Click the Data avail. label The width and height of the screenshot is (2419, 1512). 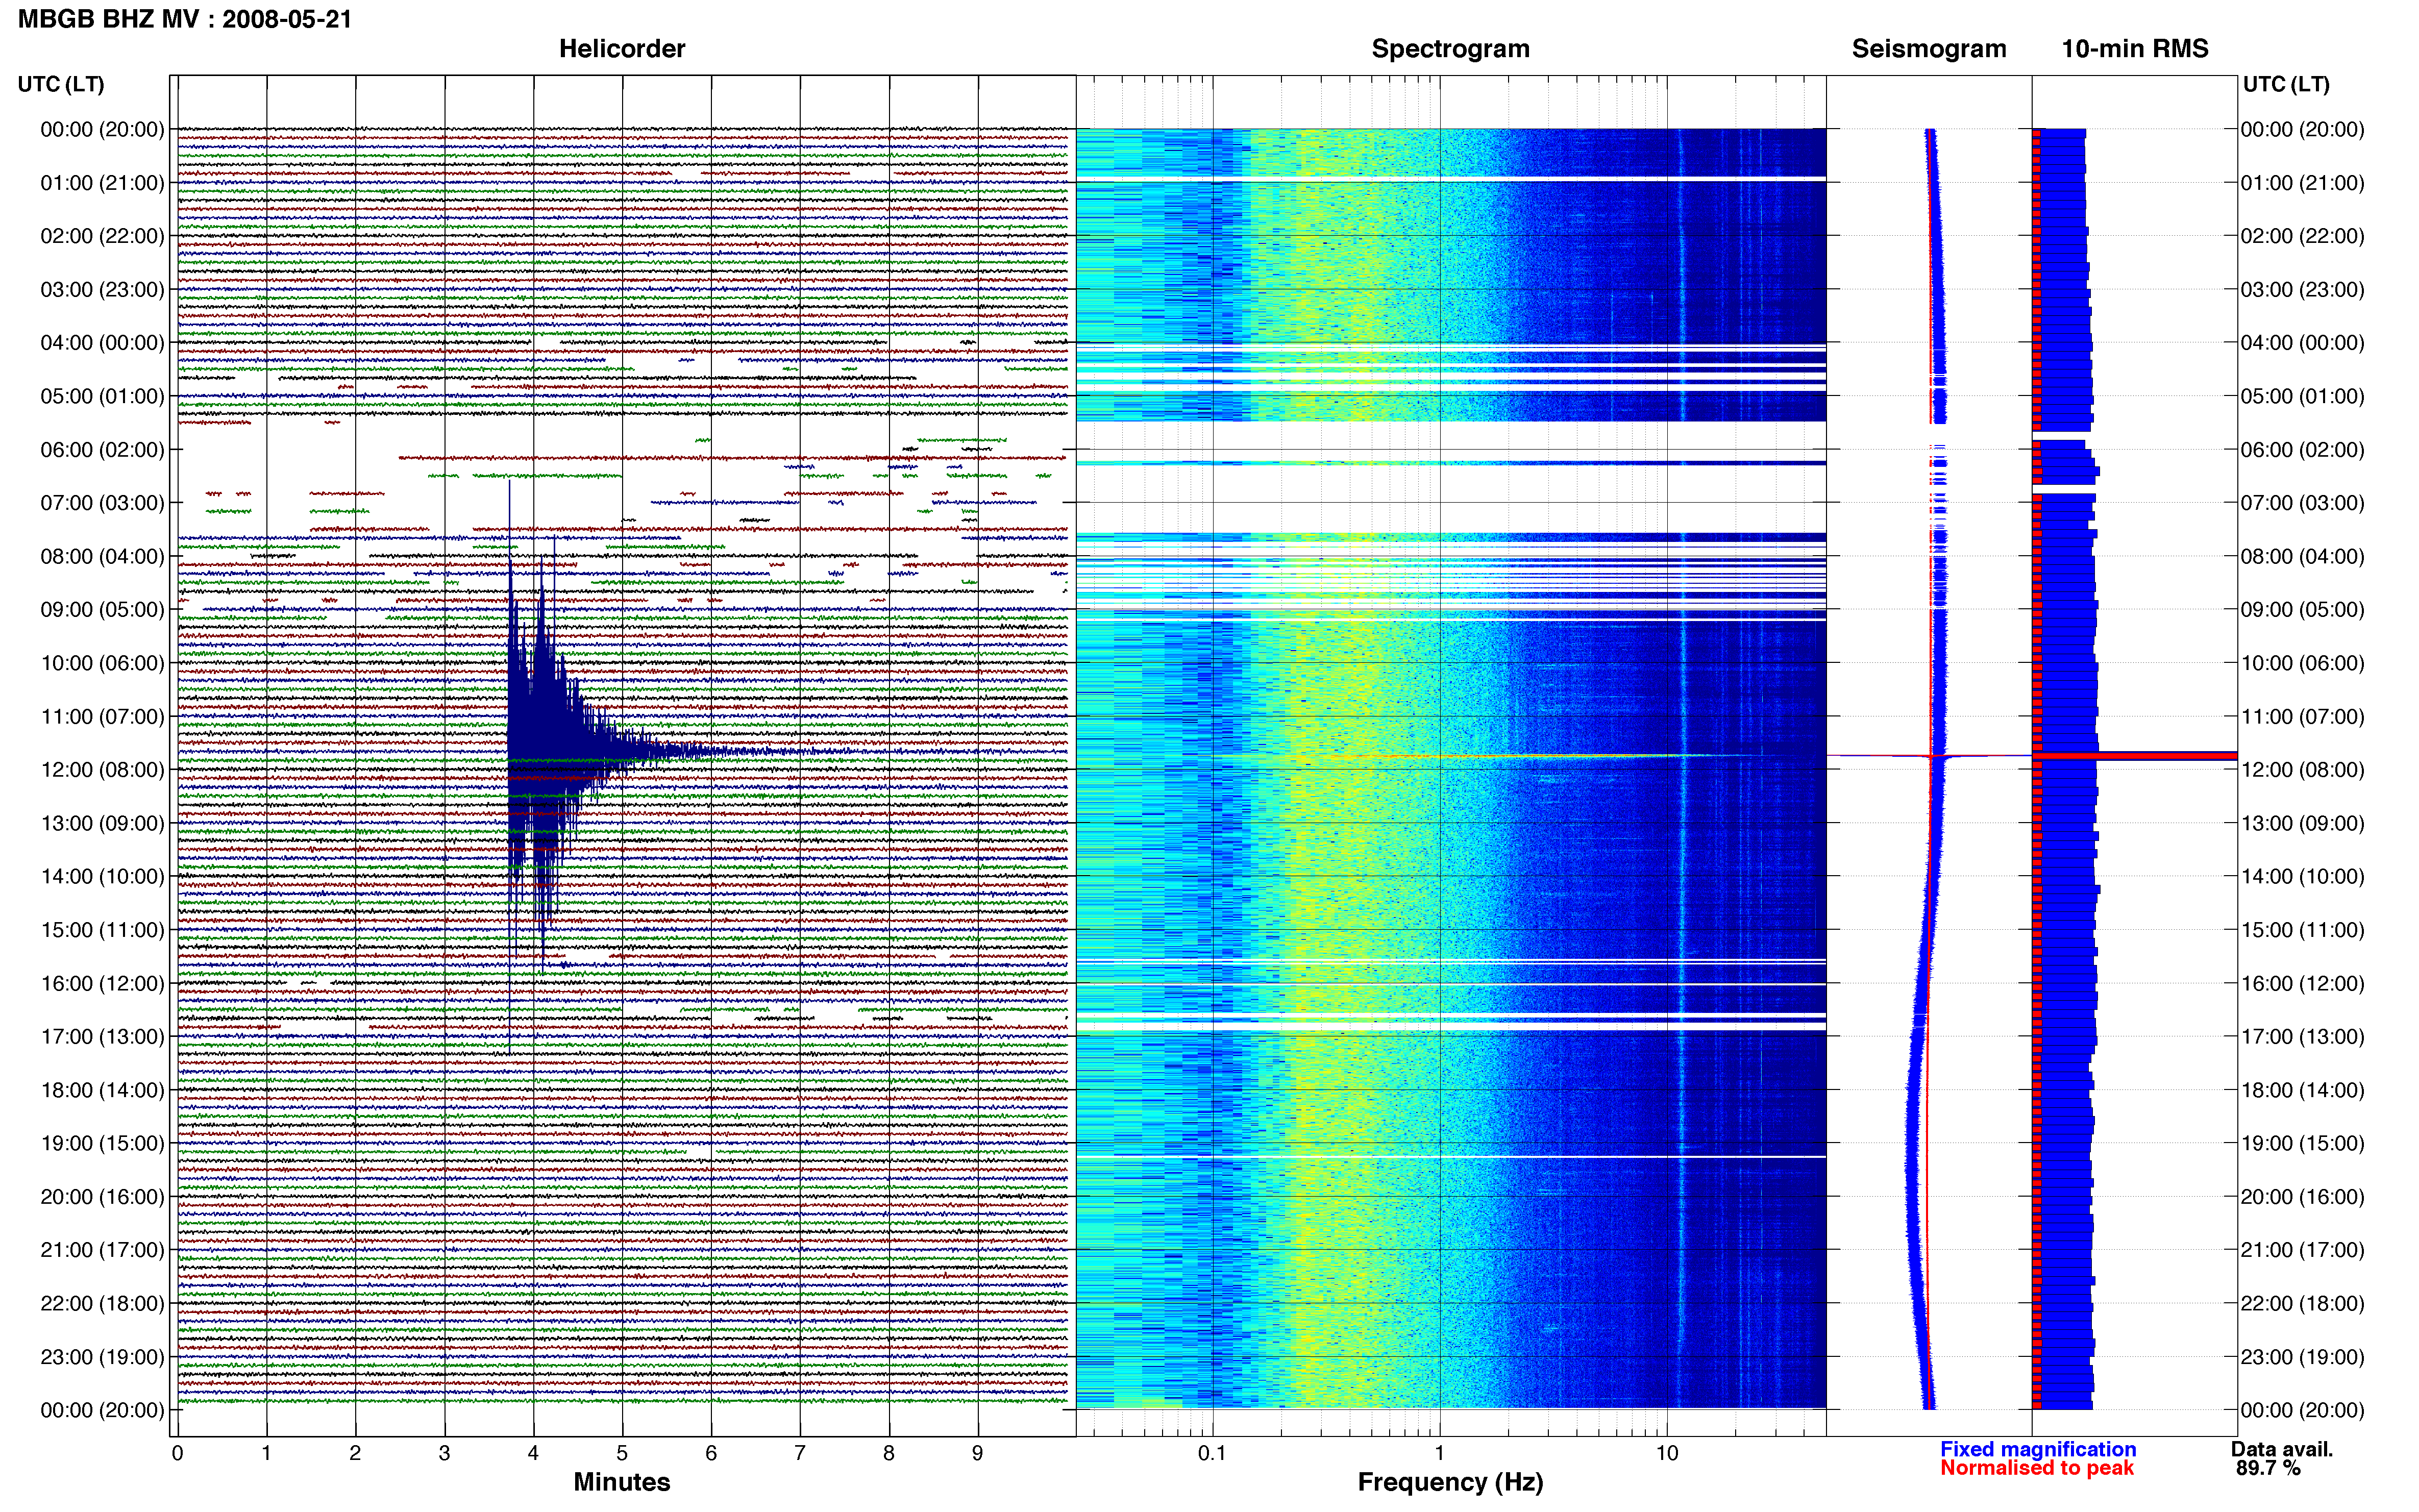(2282, 1449)
